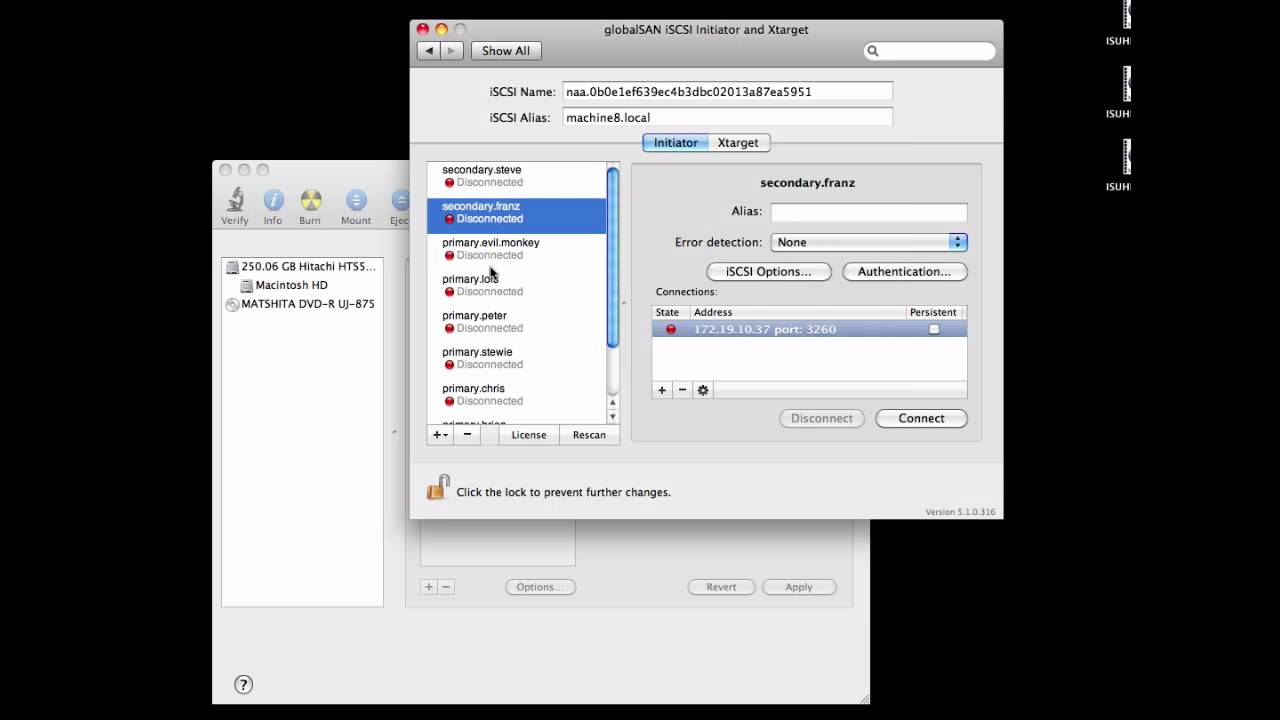Open the Authentication dialog
This screenshot has height=720, width=1280.
tap(904, 272)
